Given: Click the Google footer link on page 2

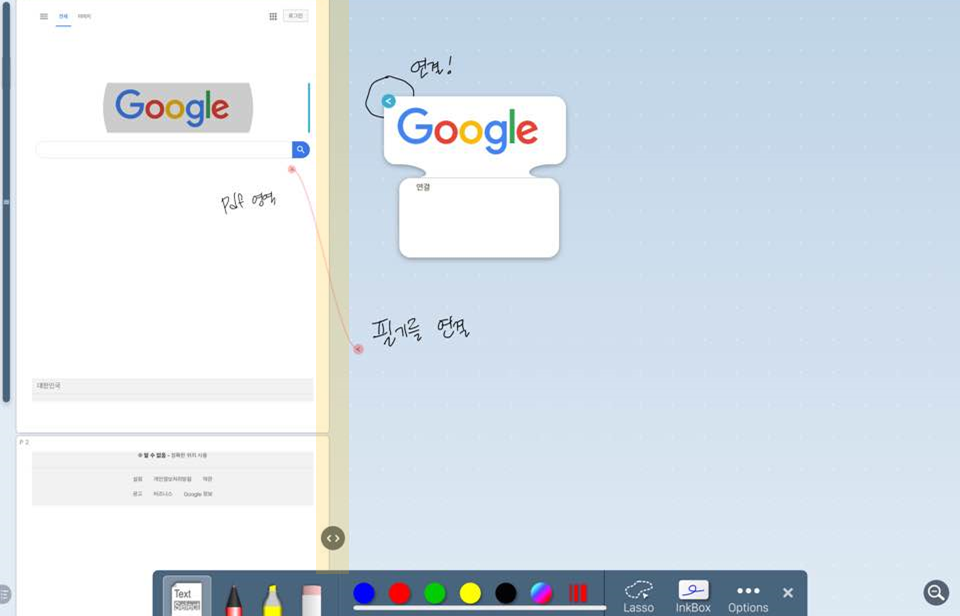Looking at the screenshot, I should [x=198, y=494].
